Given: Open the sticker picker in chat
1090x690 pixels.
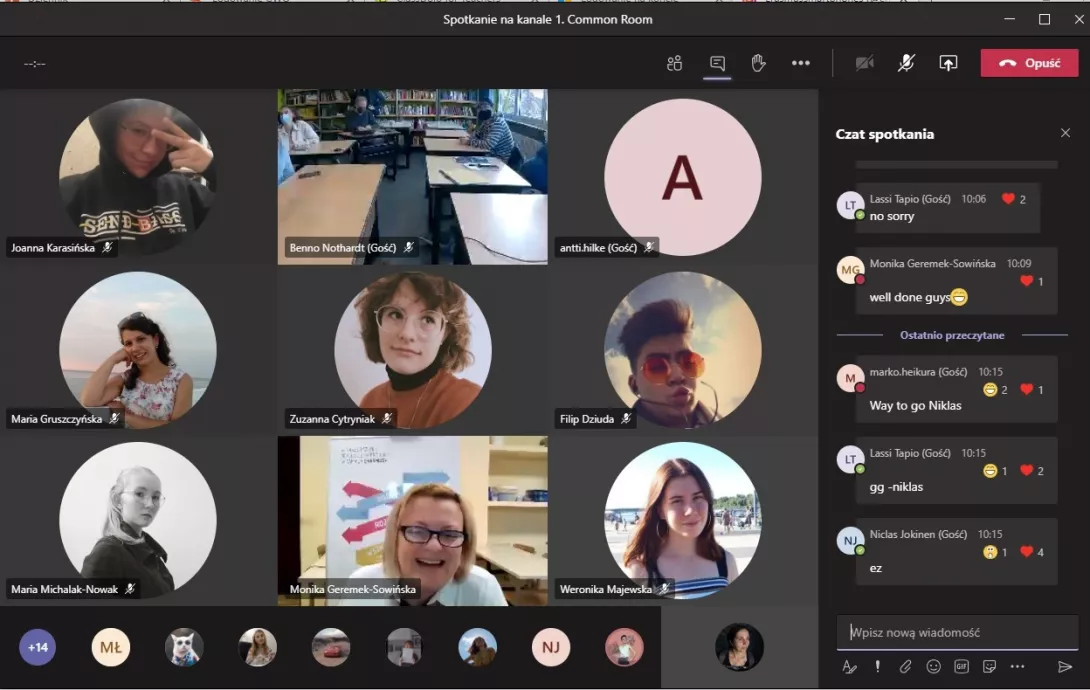Looking at the screenshot, I should [x=989, y=666].
